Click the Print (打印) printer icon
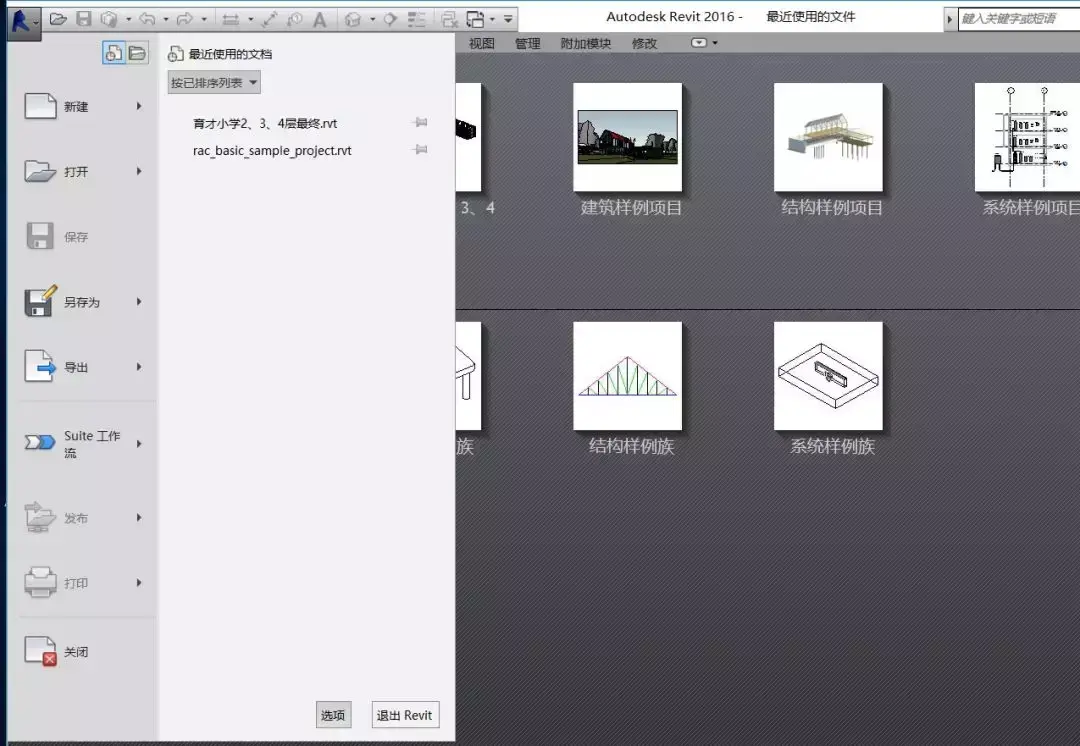1080x746 pixels. (40, 583)
